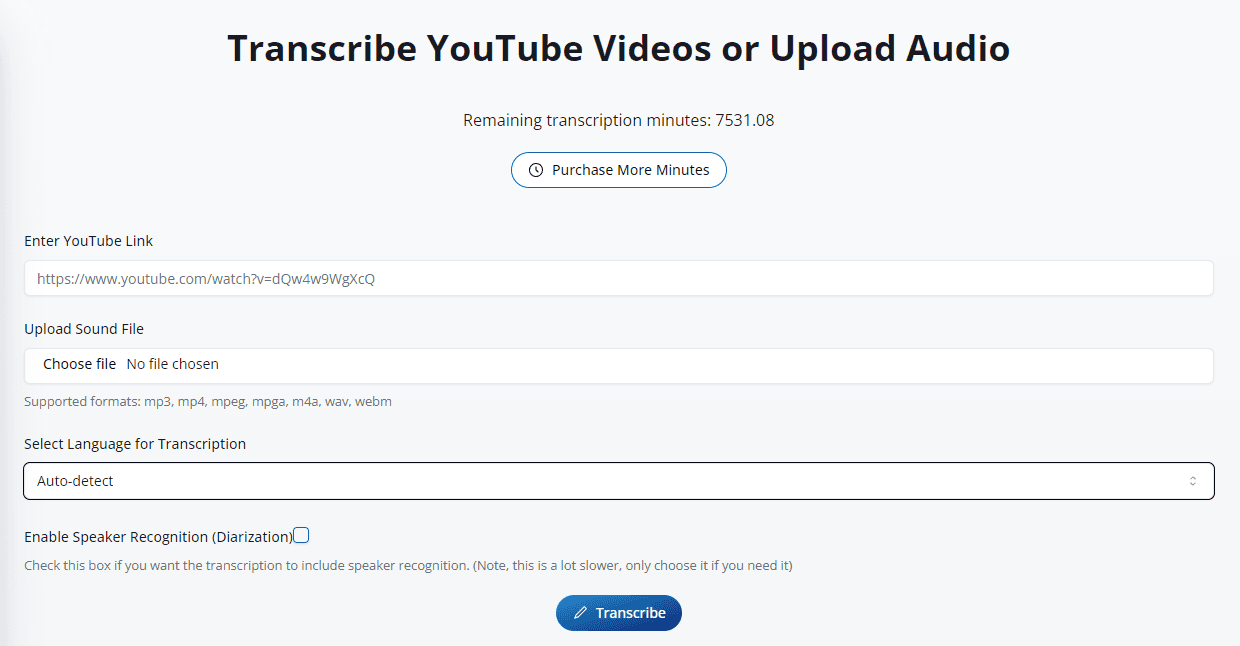Click the empty right side of the file upload field
This screenshot has height=646, width=1240.
pos(800,365)
